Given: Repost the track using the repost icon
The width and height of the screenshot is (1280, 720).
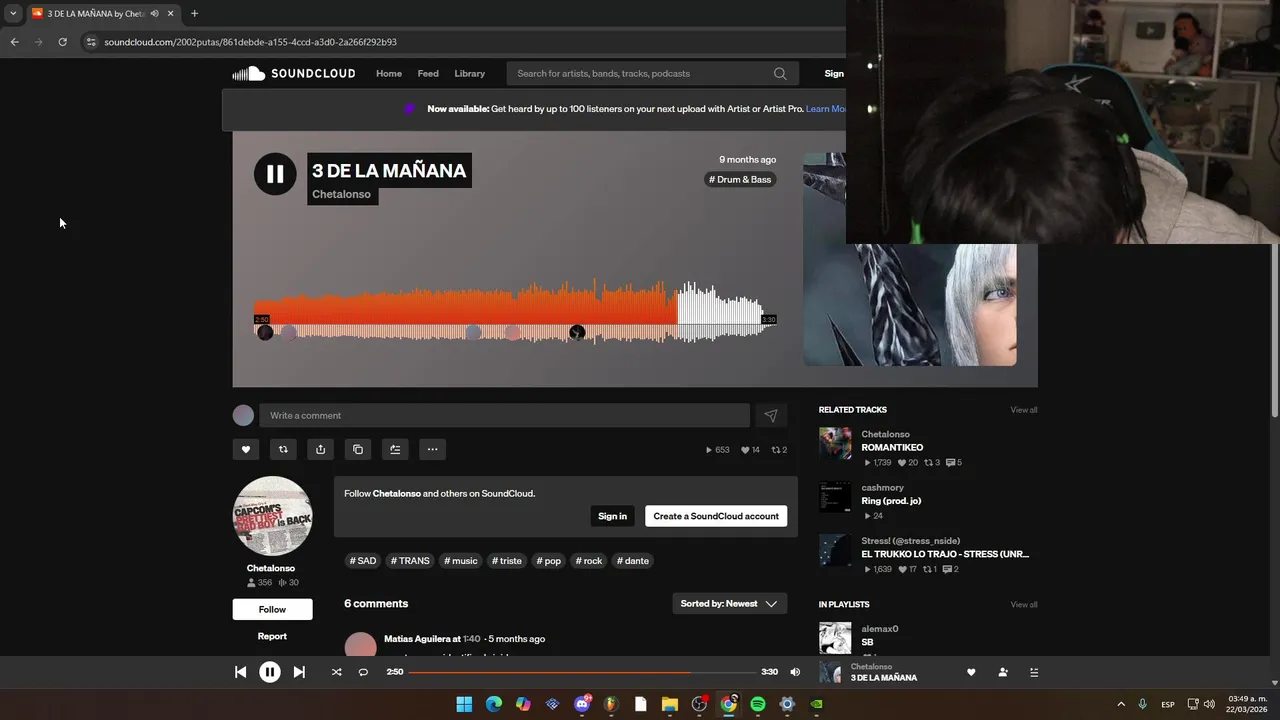Looking at the screenshot, I should [x=283, y=450].
